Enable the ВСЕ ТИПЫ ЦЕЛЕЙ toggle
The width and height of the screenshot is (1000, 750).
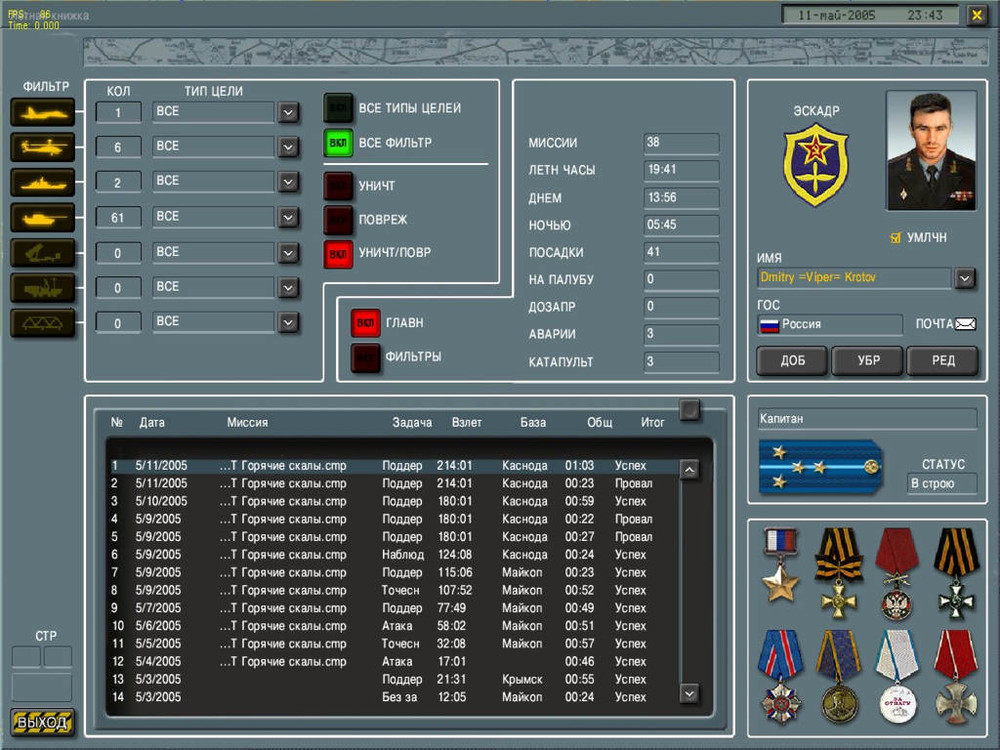[x=338, y=105]
